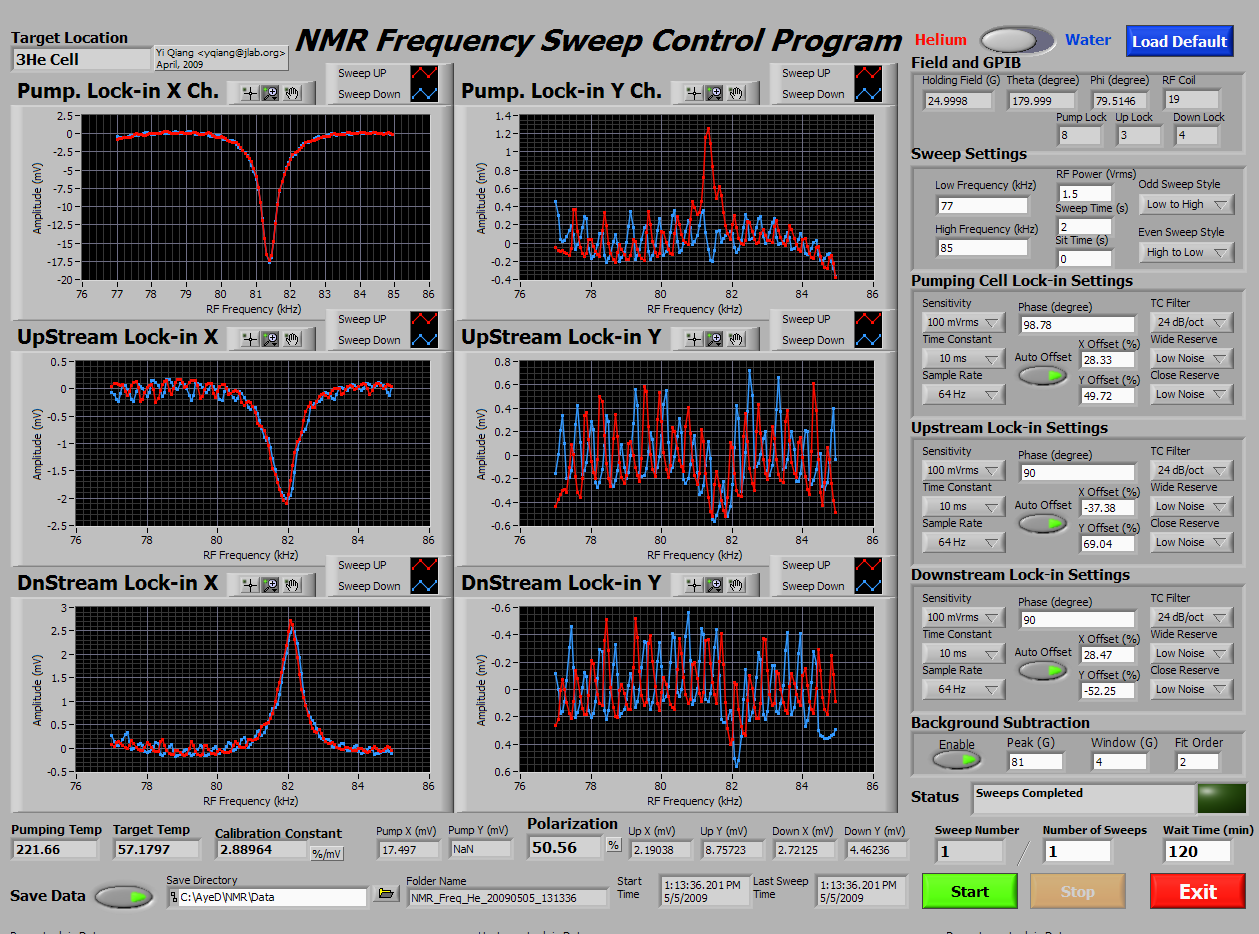Select pan hand tool on Pump. Lock-in Y graph

click(x=737, y=93)
